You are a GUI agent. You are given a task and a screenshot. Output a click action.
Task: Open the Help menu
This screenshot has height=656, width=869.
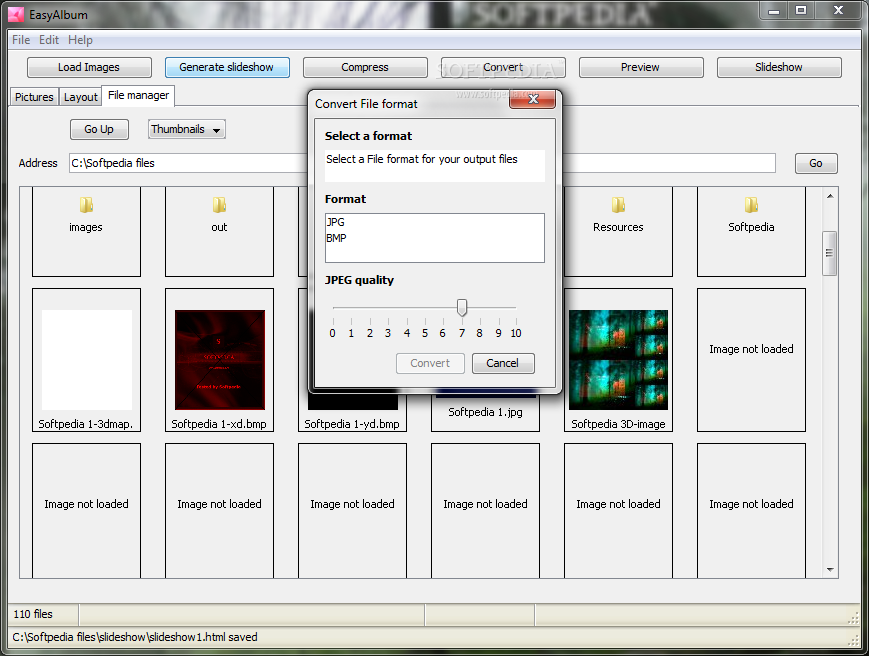point(80,40)
